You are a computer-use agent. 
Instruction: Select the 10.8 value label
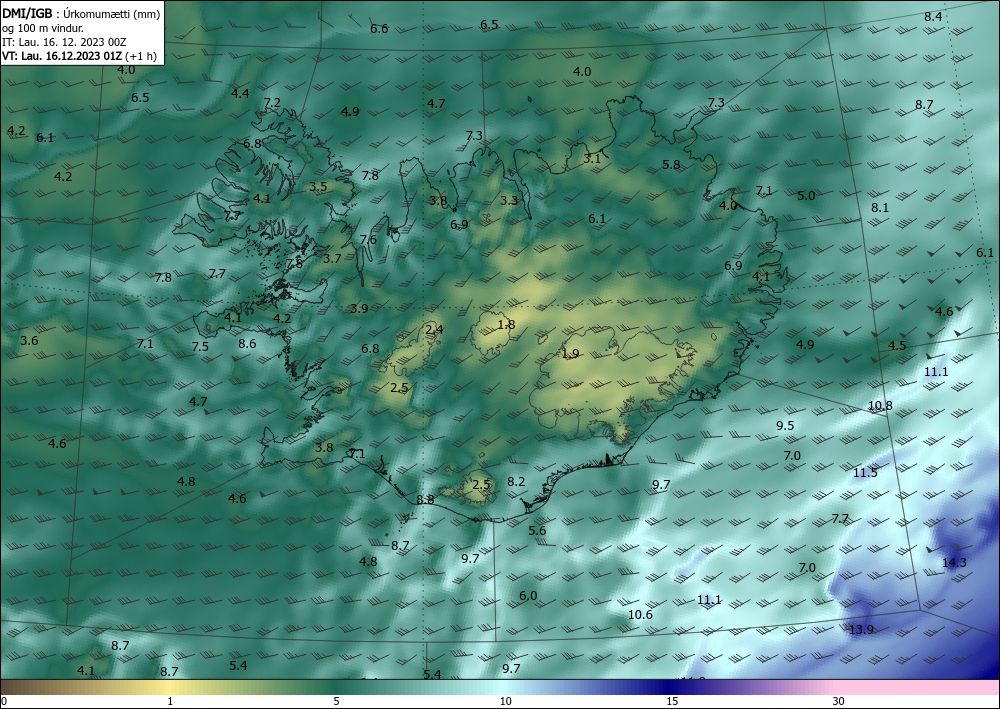pyautogui.click(x=880, y=406)
